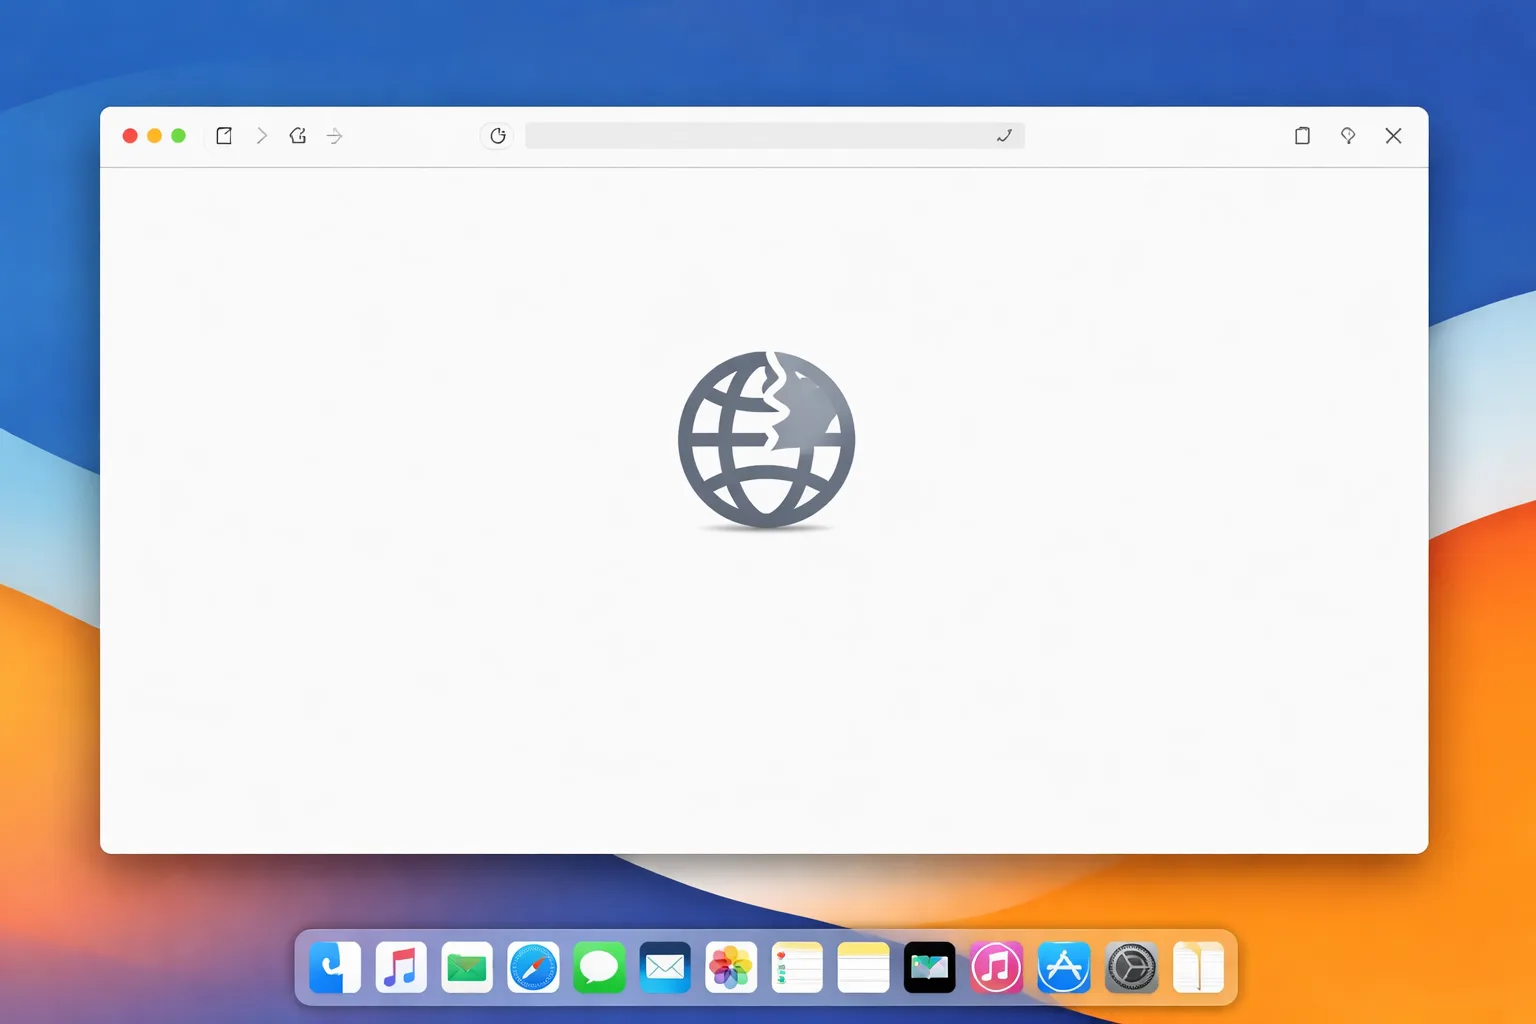Open the white Music app in the dock

(x=401, y=968)
